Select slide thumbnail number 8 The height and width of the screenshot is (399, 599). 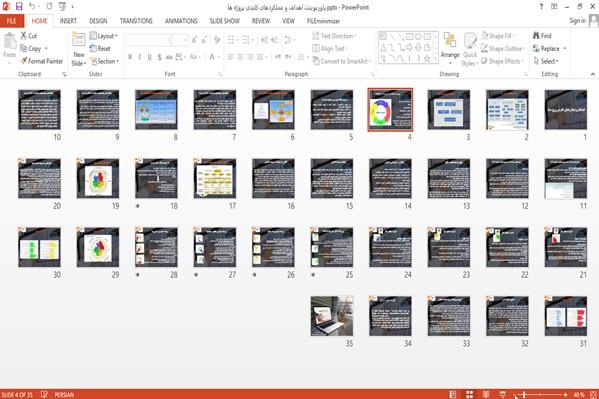point(156,110)
